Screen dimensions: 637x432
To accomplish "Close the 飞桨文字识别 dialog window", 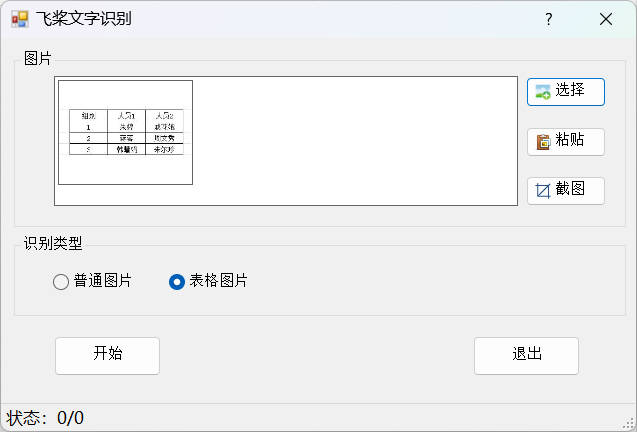I will click(x=605, y=19).
